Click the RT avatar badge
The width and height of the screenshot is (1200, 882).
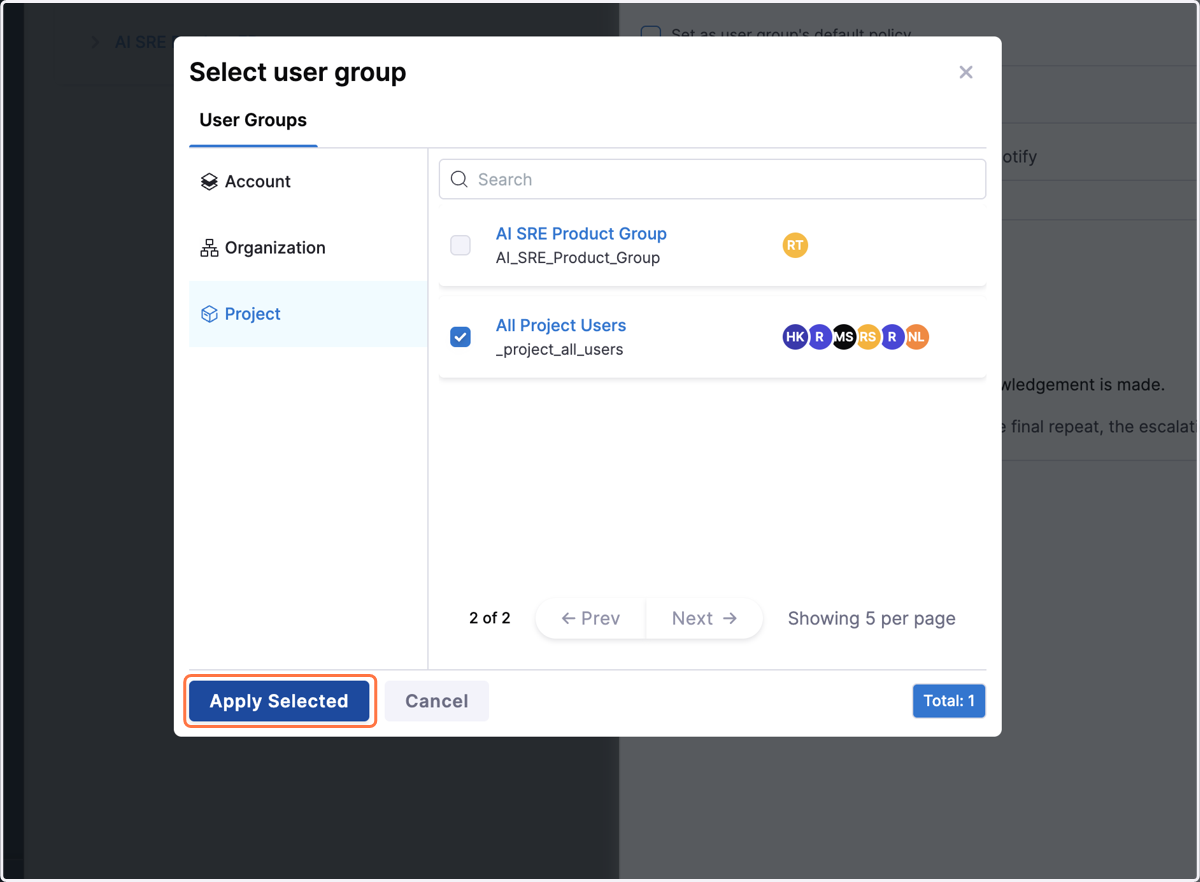[795, 245]
